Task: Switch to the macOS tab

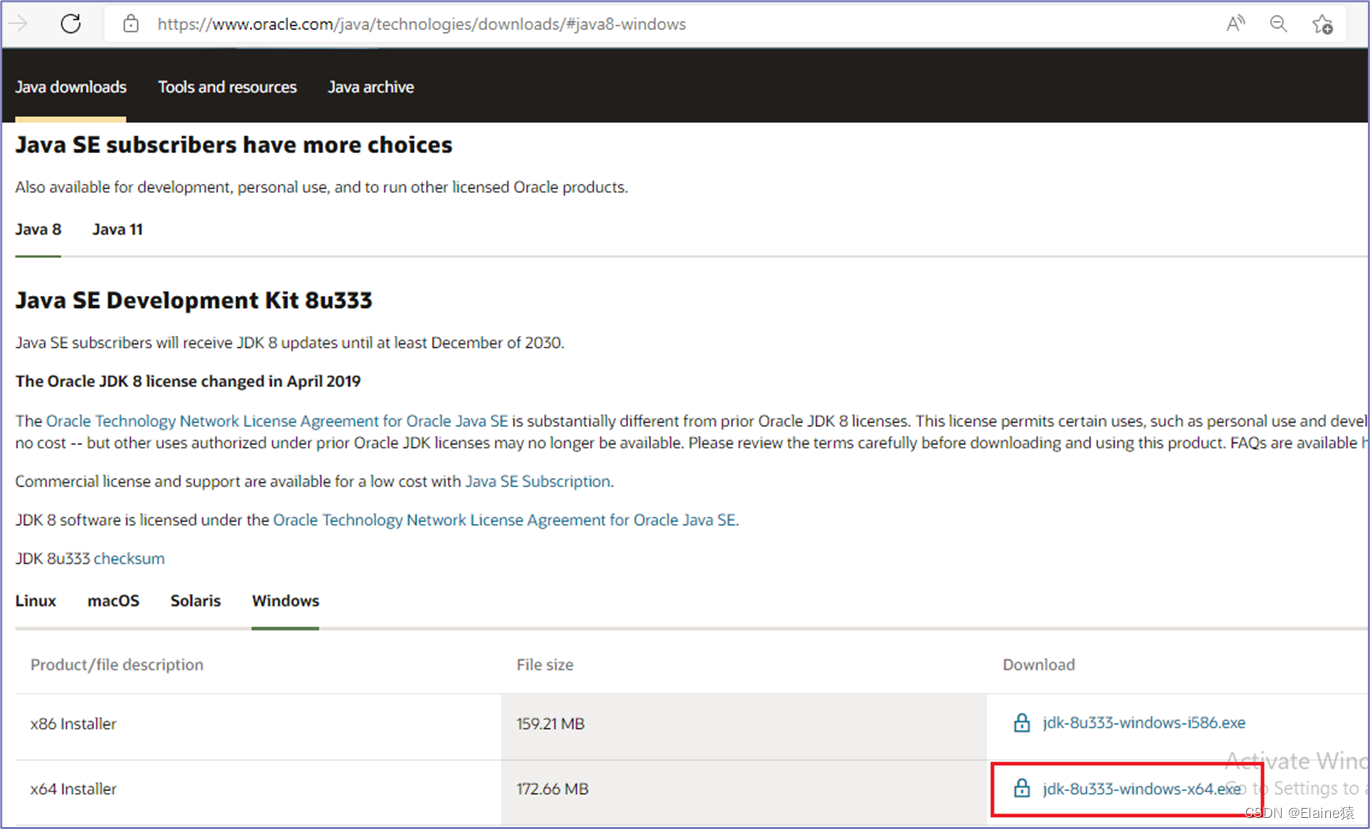Action: 113,601
